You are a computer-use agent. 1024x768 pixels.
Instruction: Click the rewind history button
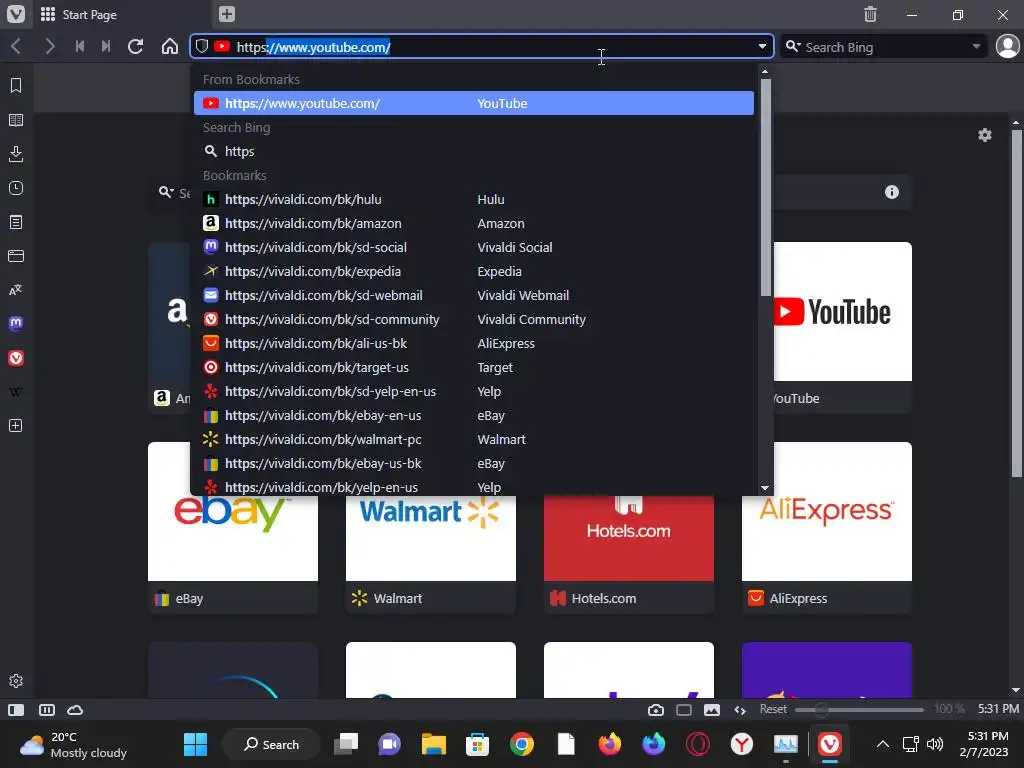(x=80, y=46)
